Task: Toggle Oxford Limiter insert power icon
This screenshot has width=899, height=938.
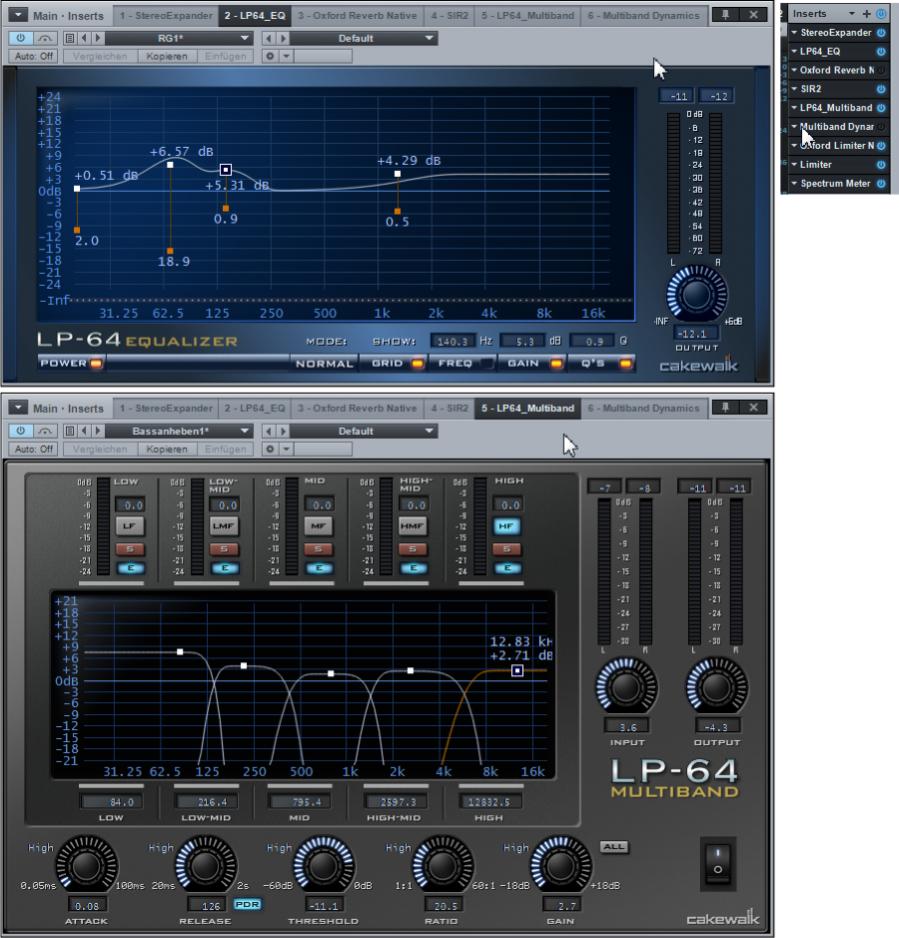Action: point(881,145)
